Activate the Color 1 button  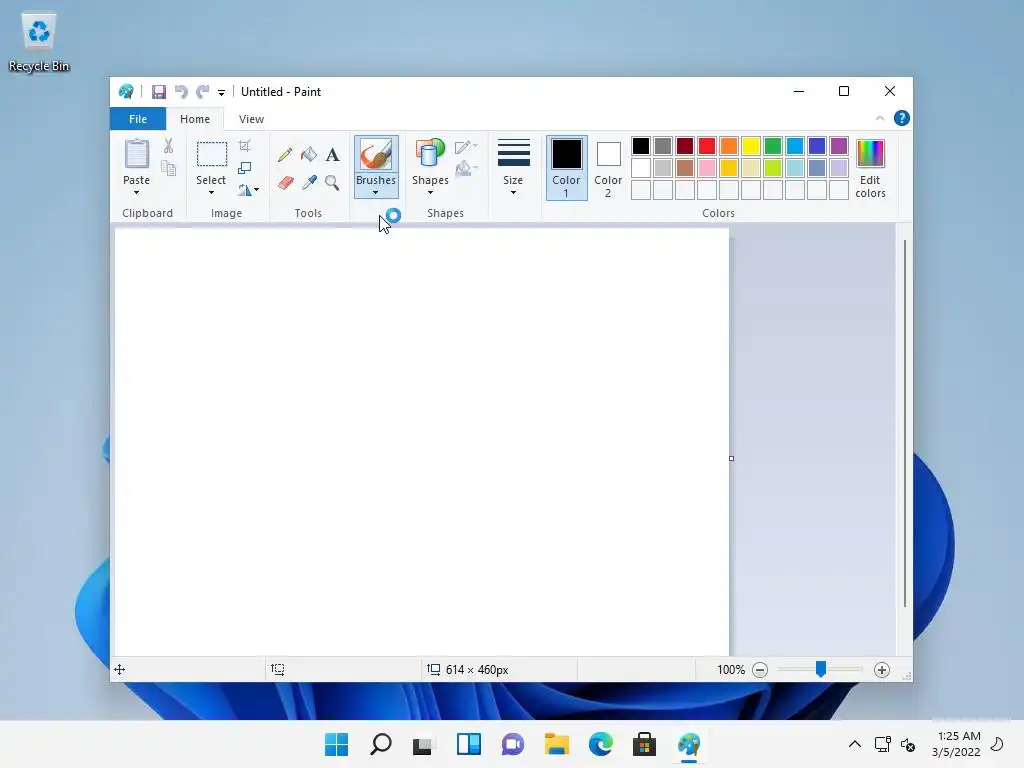(x=566, y=168)
